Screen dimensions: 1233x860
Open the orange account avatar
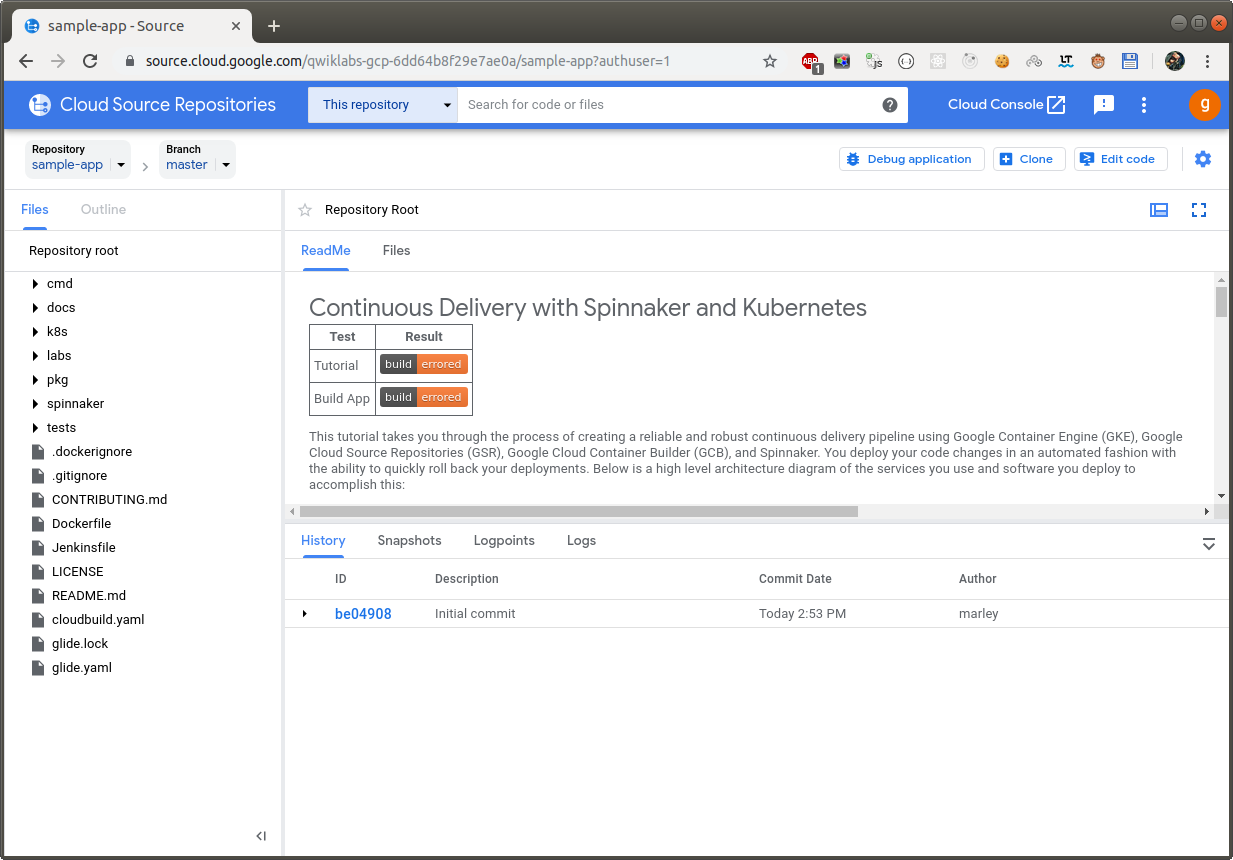(x=1205, y=105)
